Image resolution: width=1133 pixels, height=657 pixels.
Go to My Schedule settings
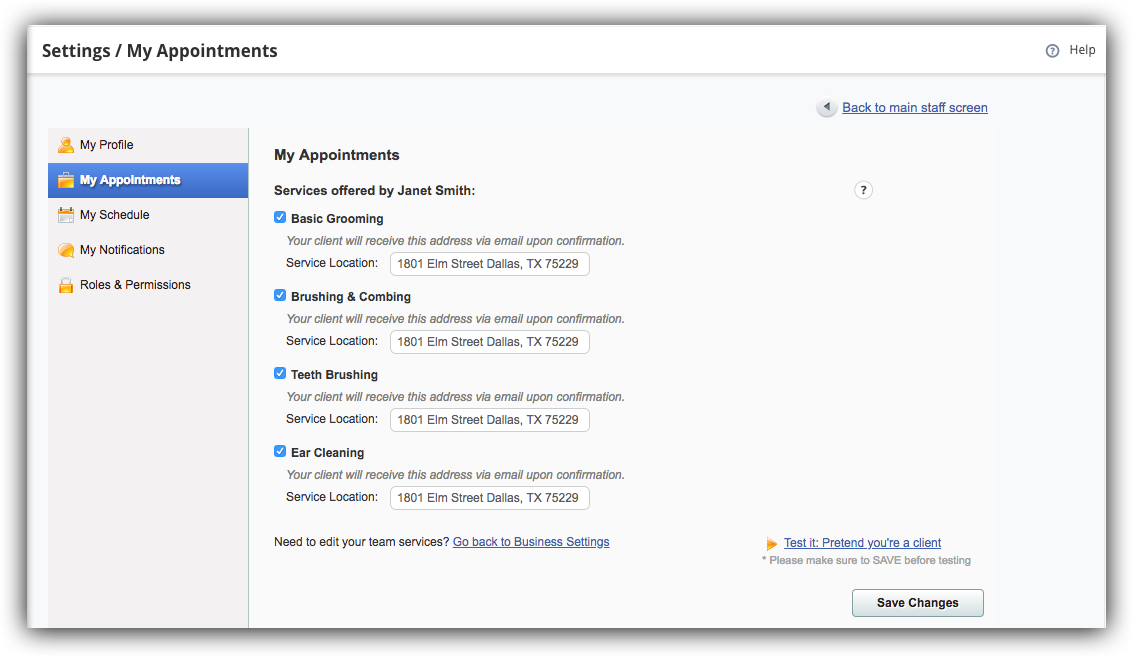pyautogui.click(x=148, y=215)
